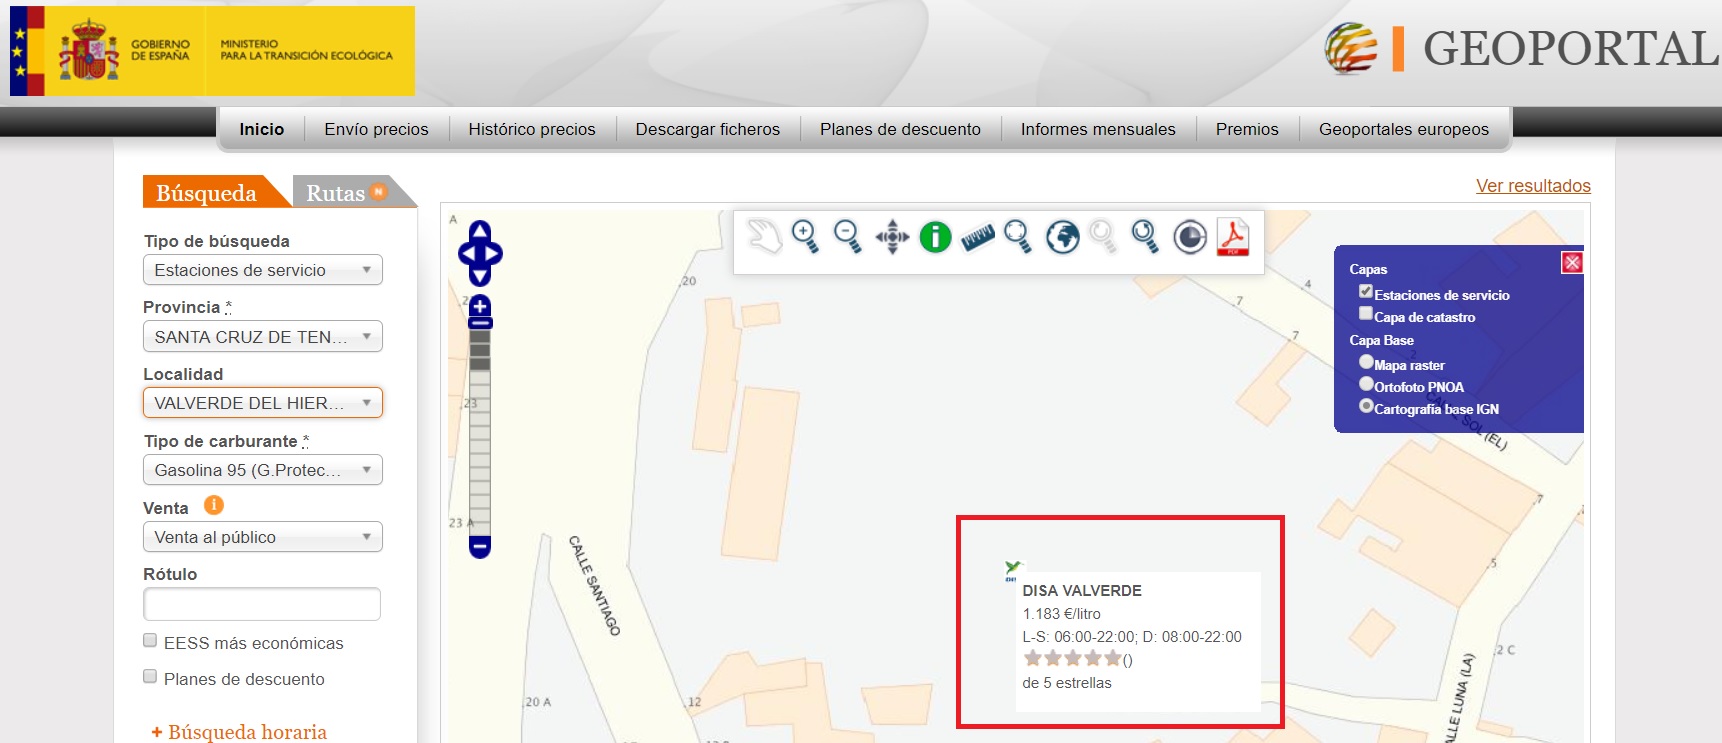Open Informes mensuales menu item
The height and width of the screenshot is (743, 1722).
1098,129
